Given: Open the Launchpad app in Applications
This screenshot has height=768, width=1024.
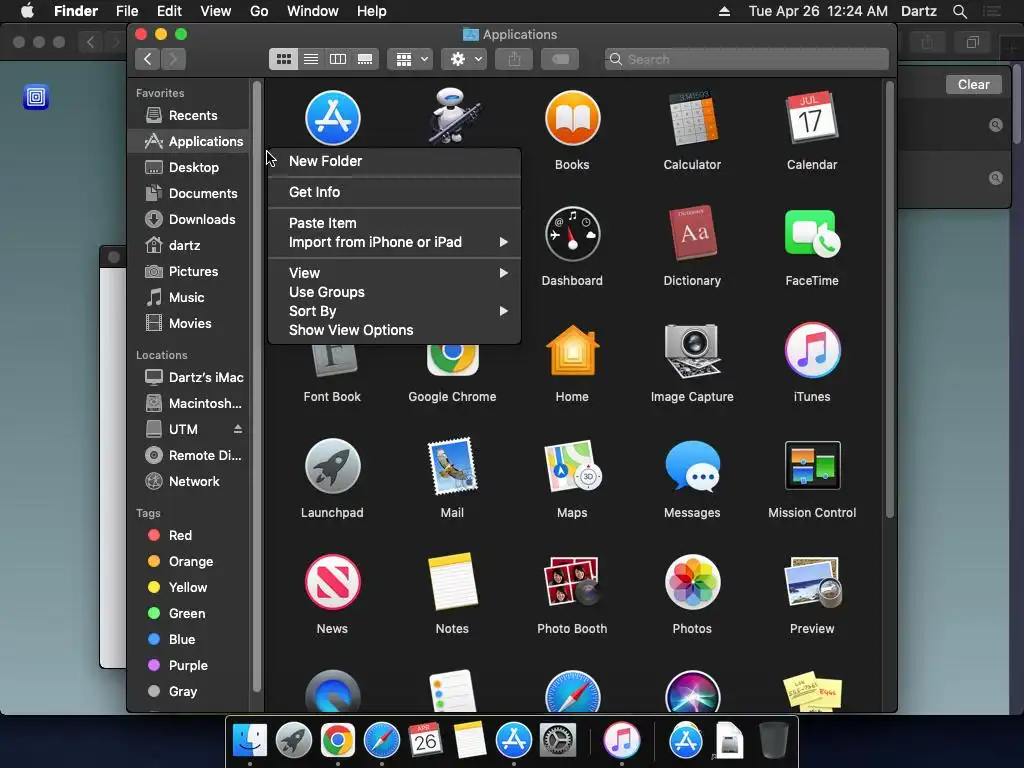Looking at the screenshot, I should point(332,466).
